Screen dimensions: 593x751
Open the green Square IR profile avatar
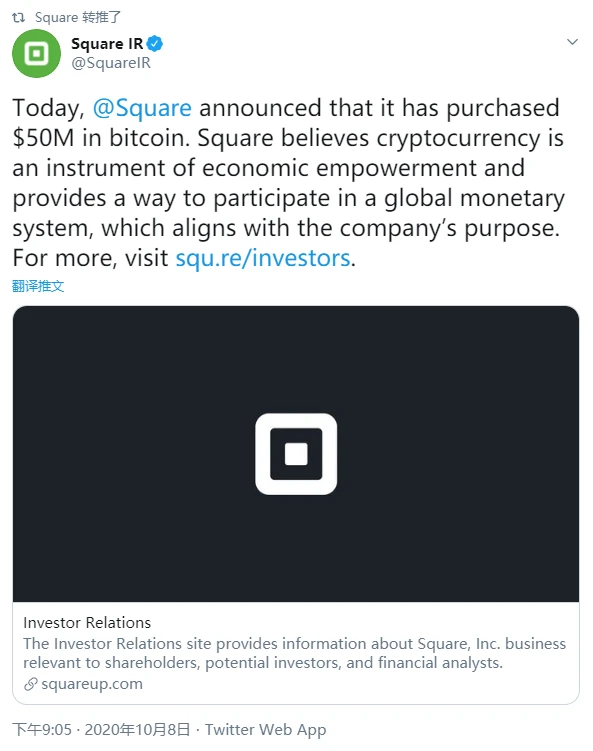click(36, 53)
